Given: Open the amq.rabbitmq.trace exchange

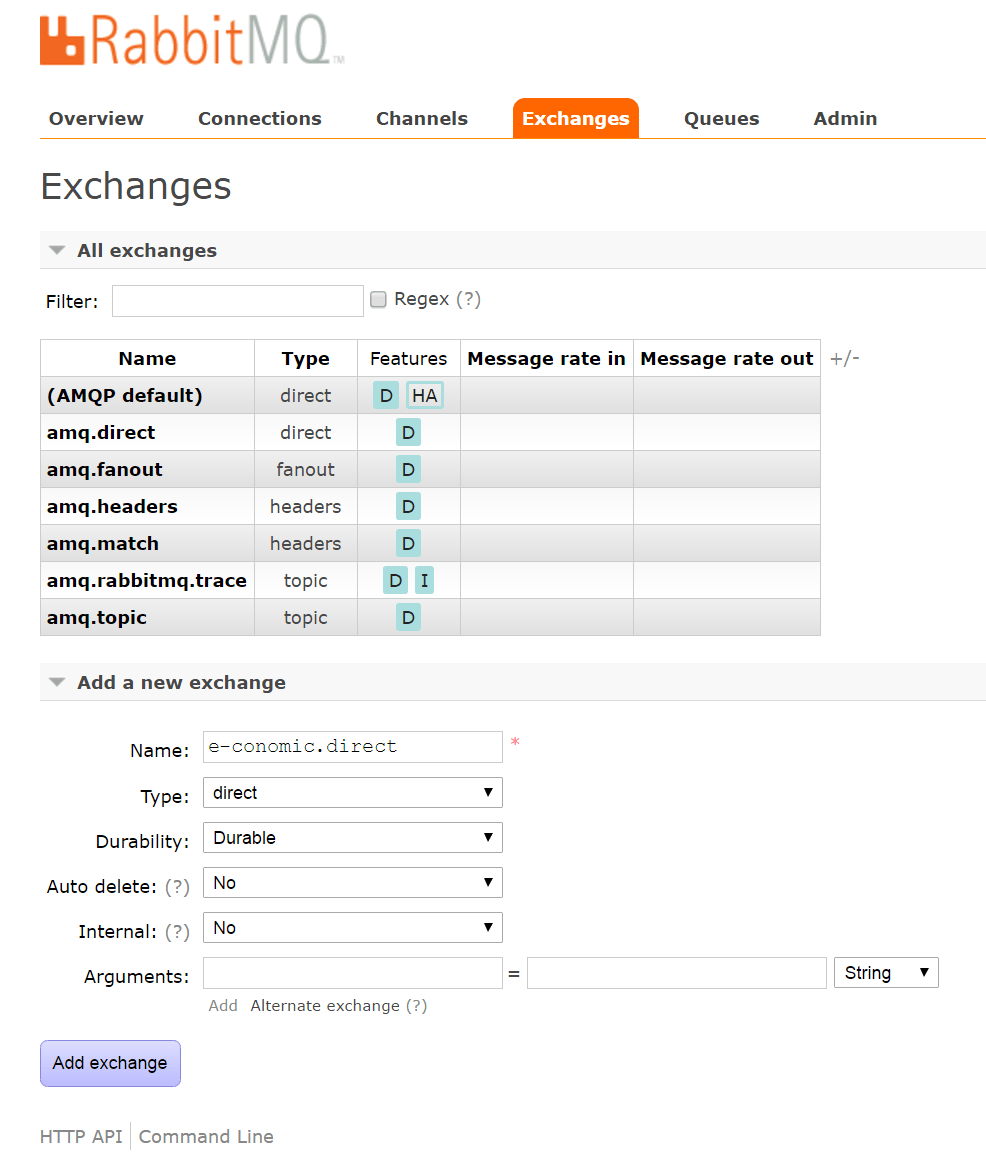Looking at the screenshot, I should (147, 581).
